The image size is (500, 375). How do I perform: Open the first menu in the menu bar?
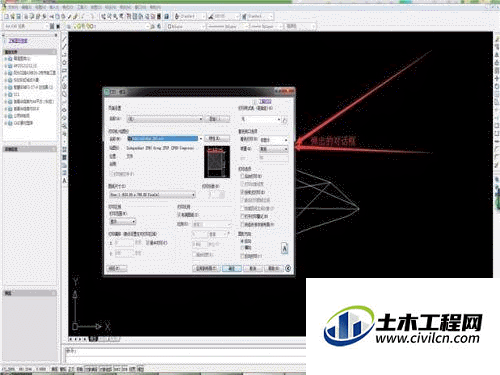13,7
